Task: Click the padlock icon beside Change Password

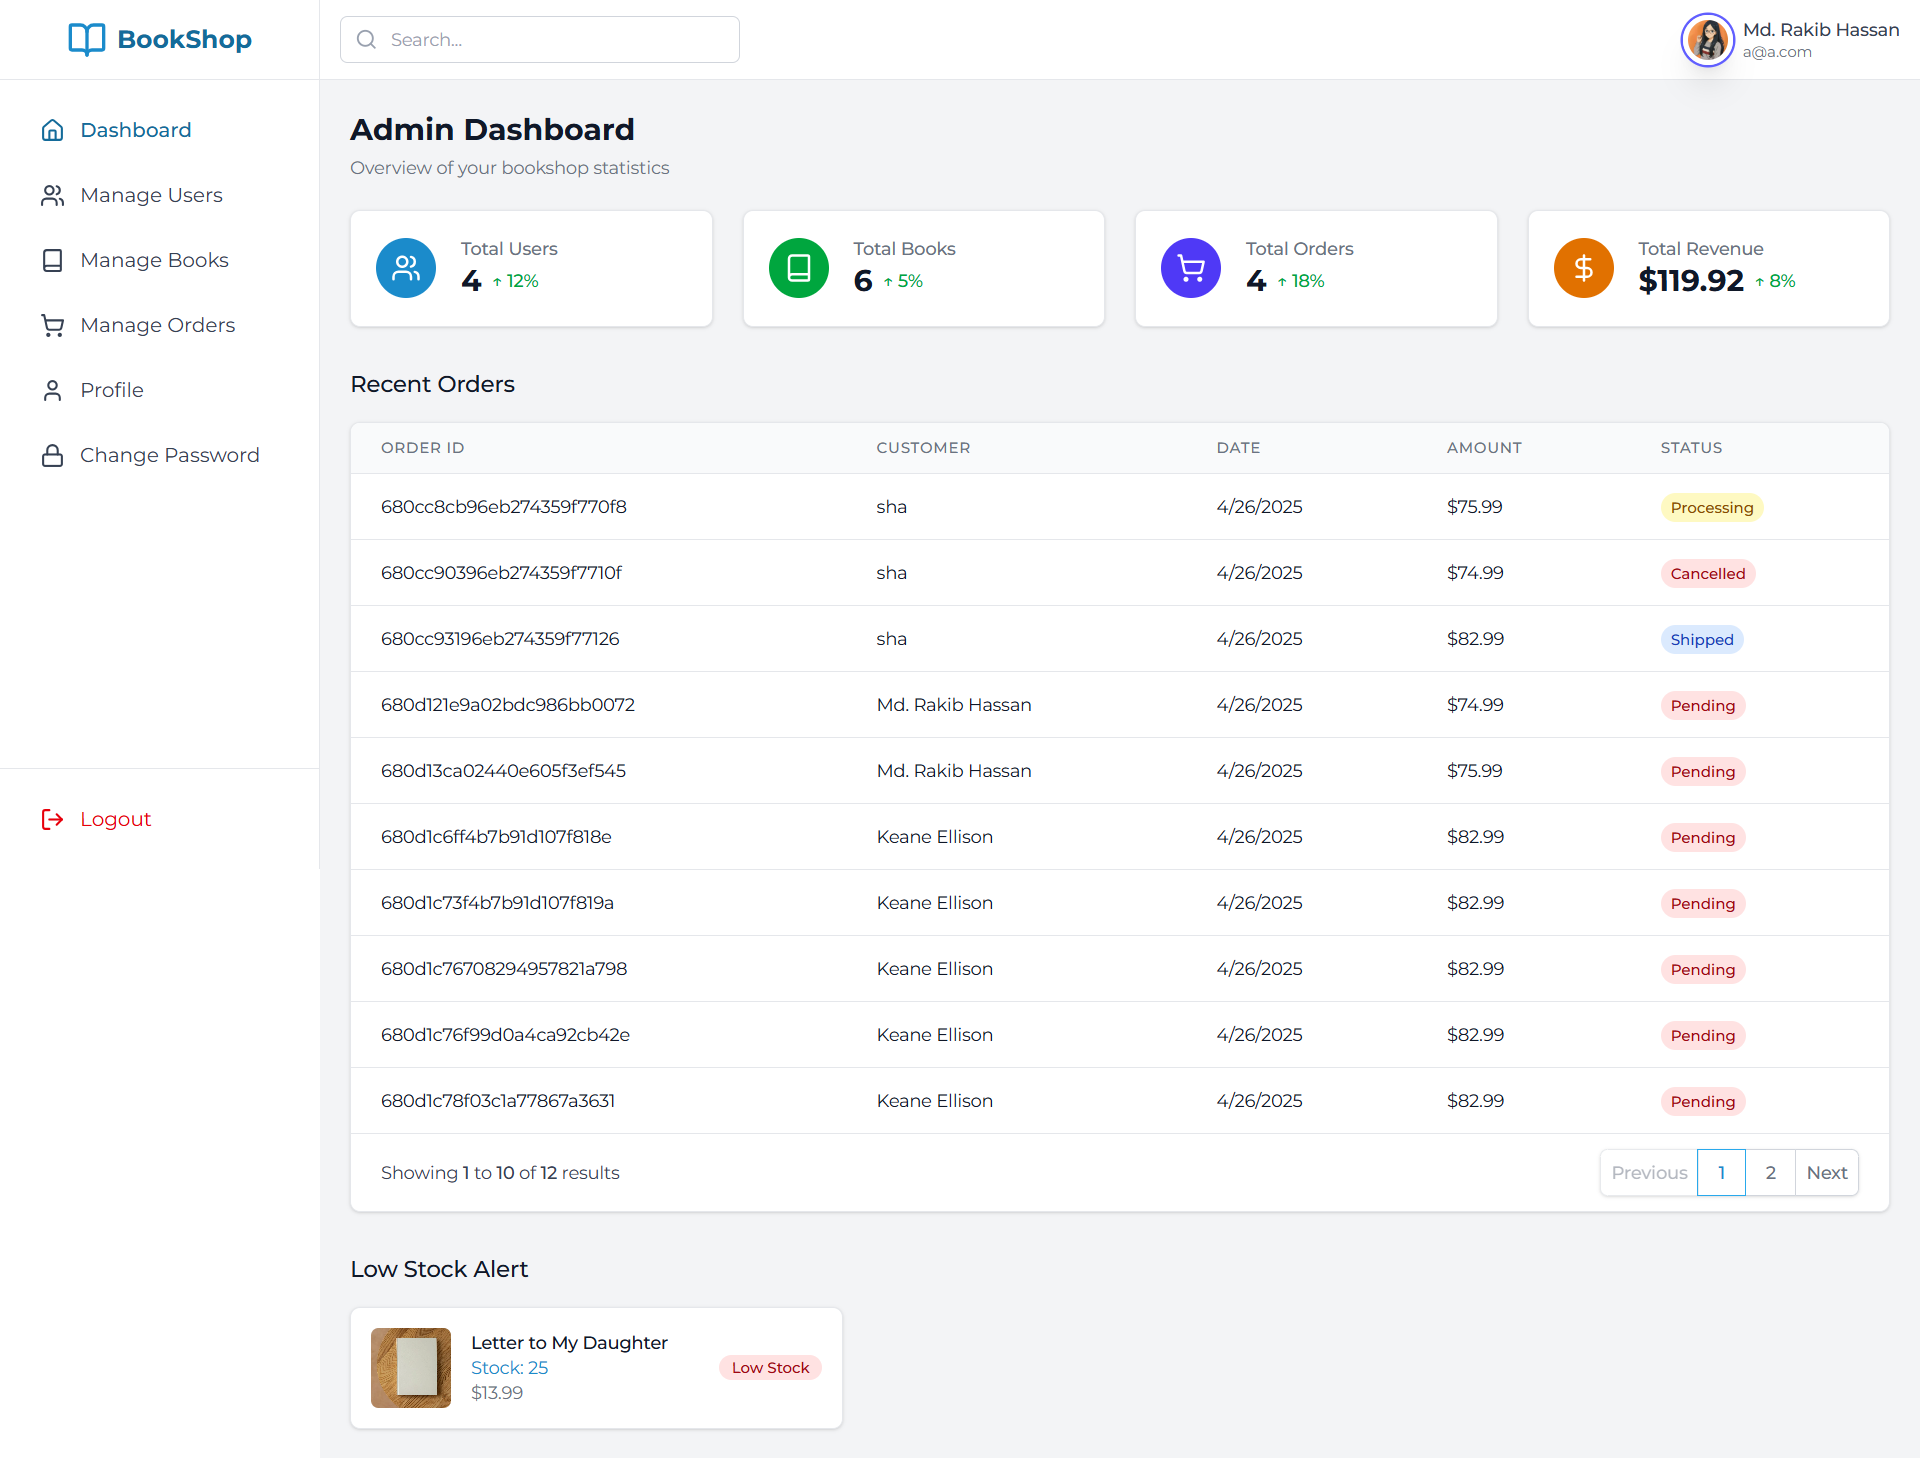Action: 52,456
